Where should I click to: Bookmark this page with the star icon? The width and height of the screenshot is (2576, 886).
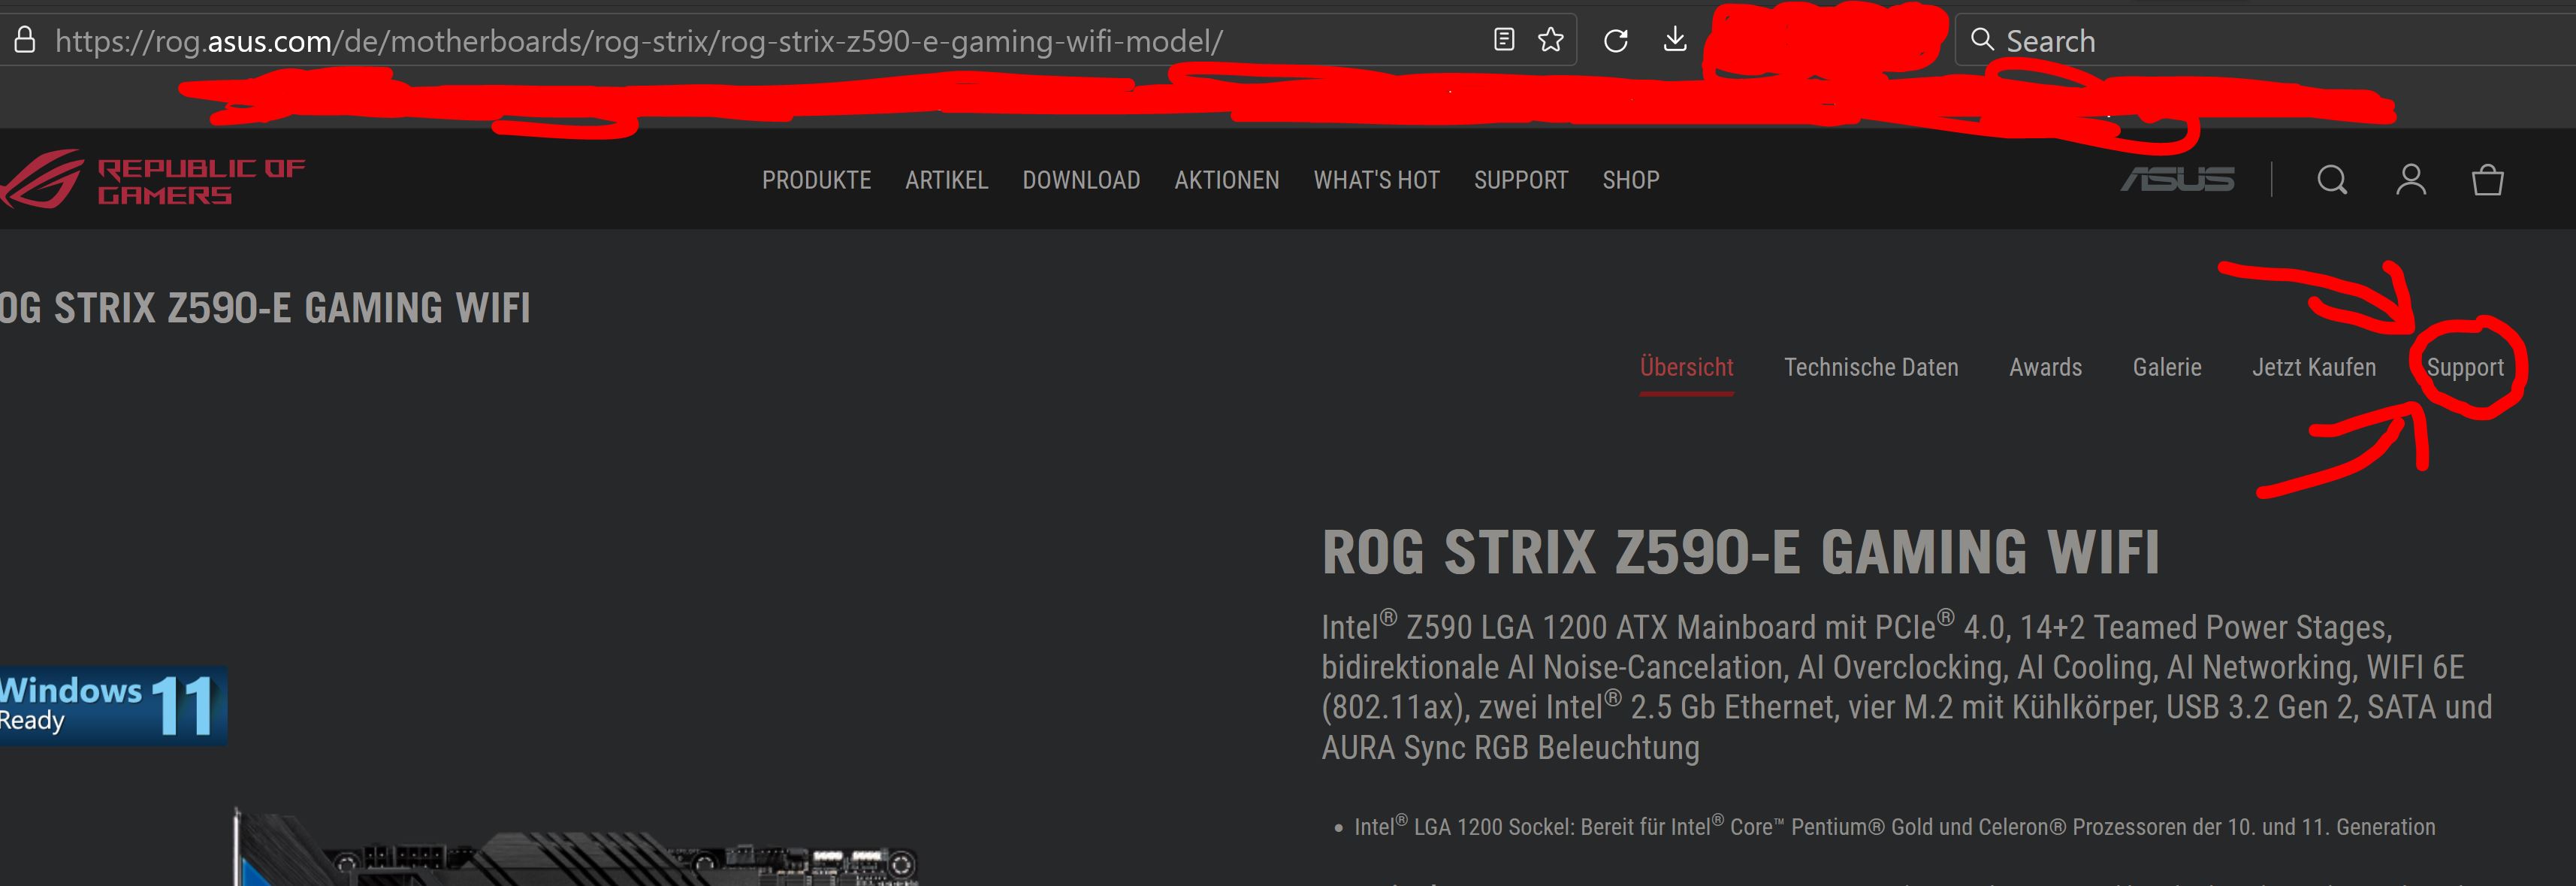click(1551, 40)
